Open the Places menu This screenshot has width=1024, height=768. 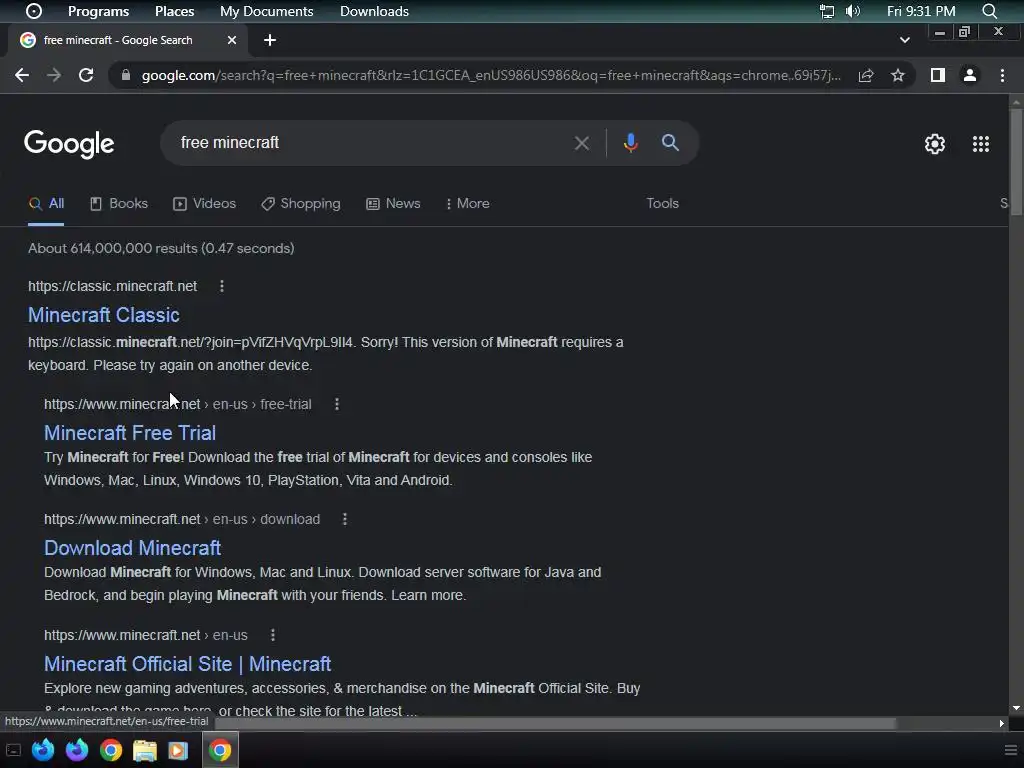pyautogui.click(x=174, y=11)
